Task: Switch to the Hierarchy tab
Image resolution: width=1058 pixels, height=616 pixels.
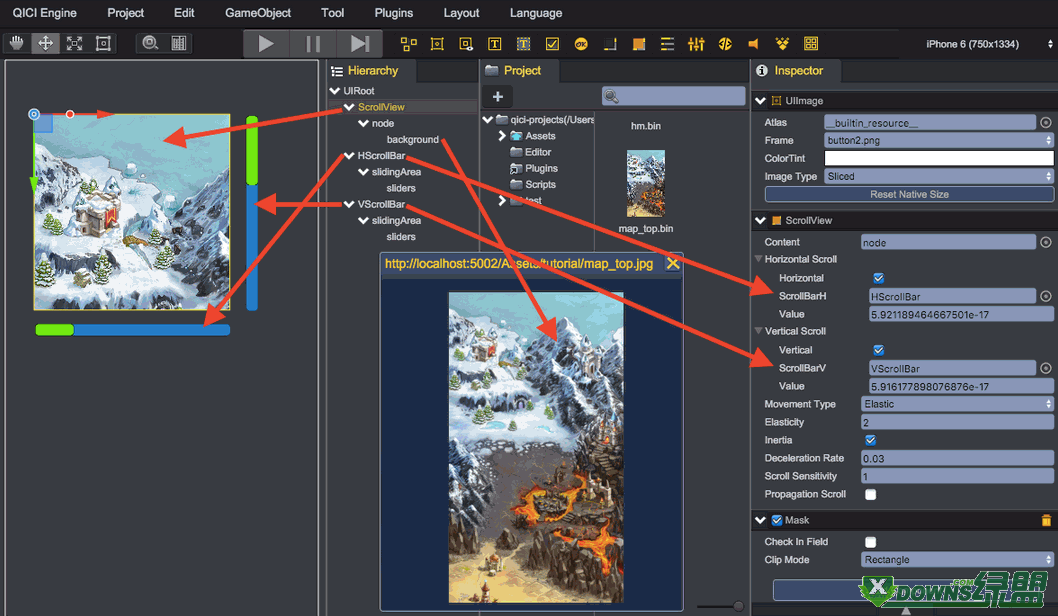Action: 372,71
